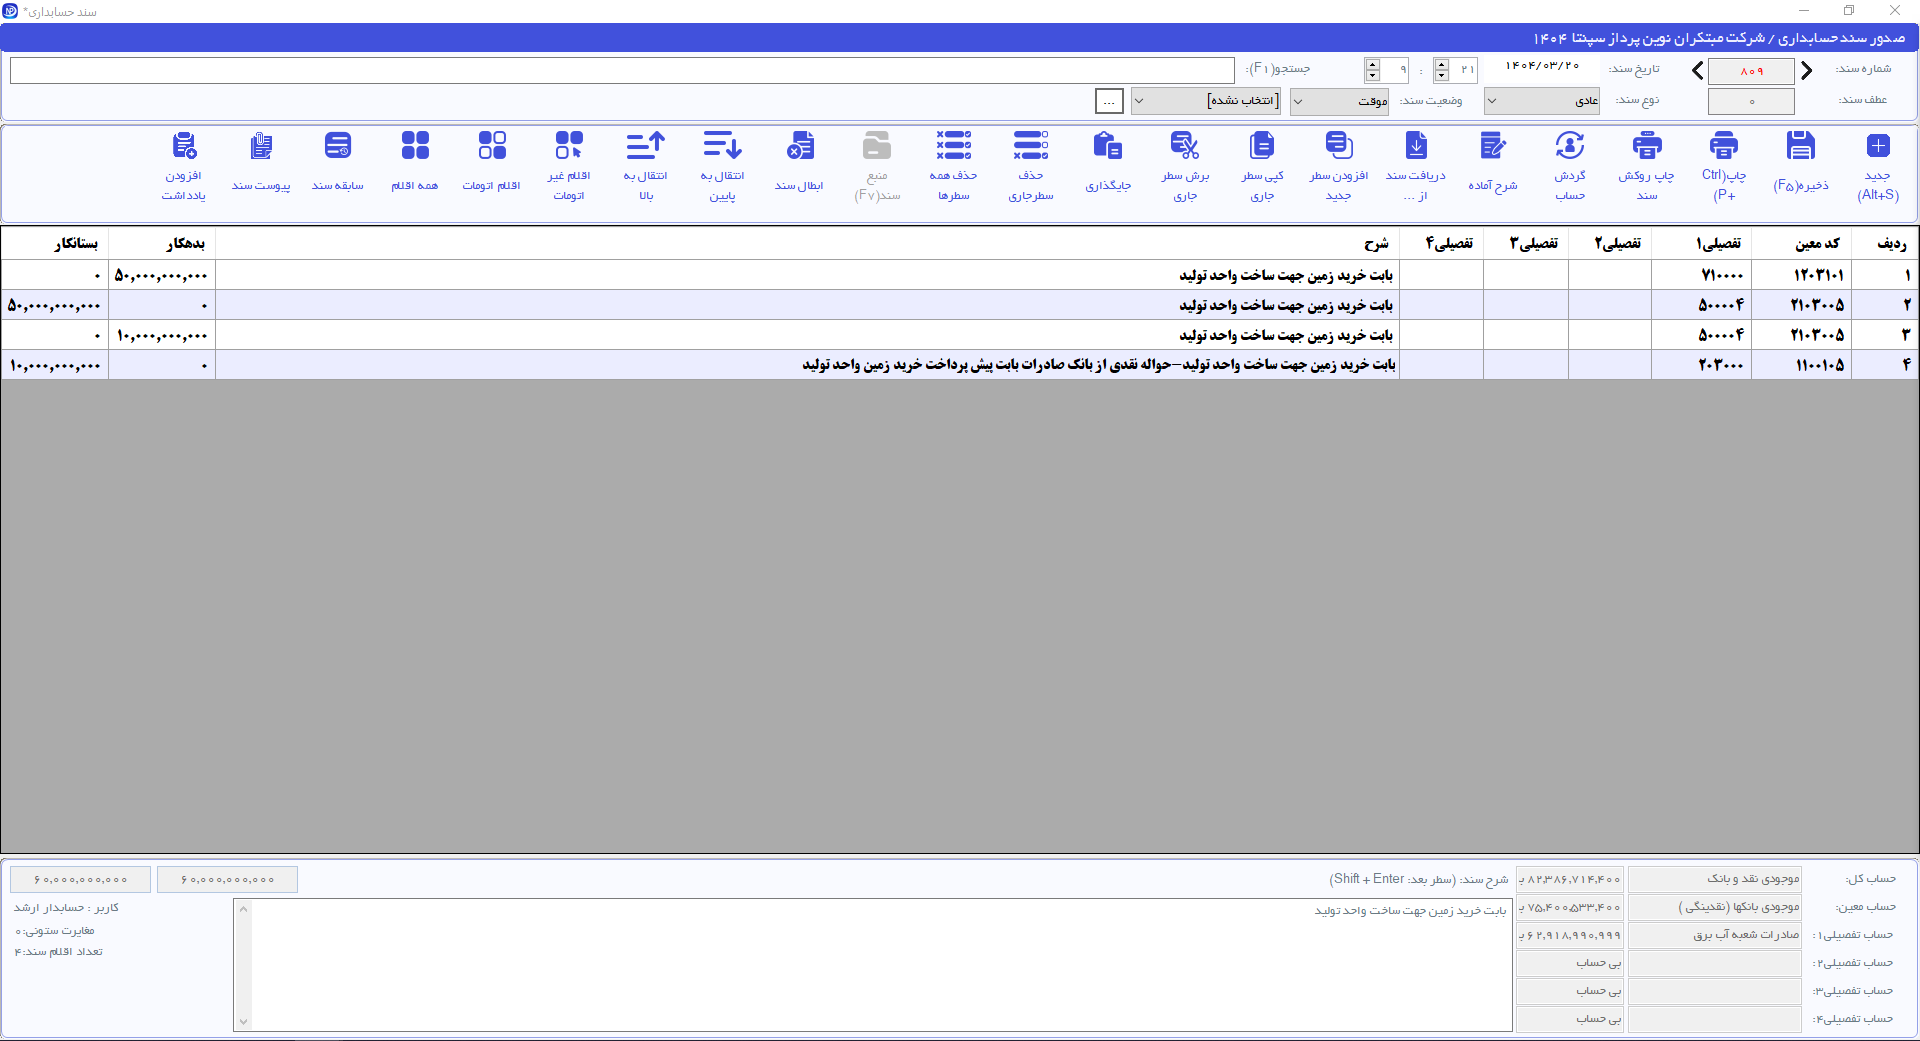Click the بستانکار column header
The image size is (1920, 1041).
55,243
